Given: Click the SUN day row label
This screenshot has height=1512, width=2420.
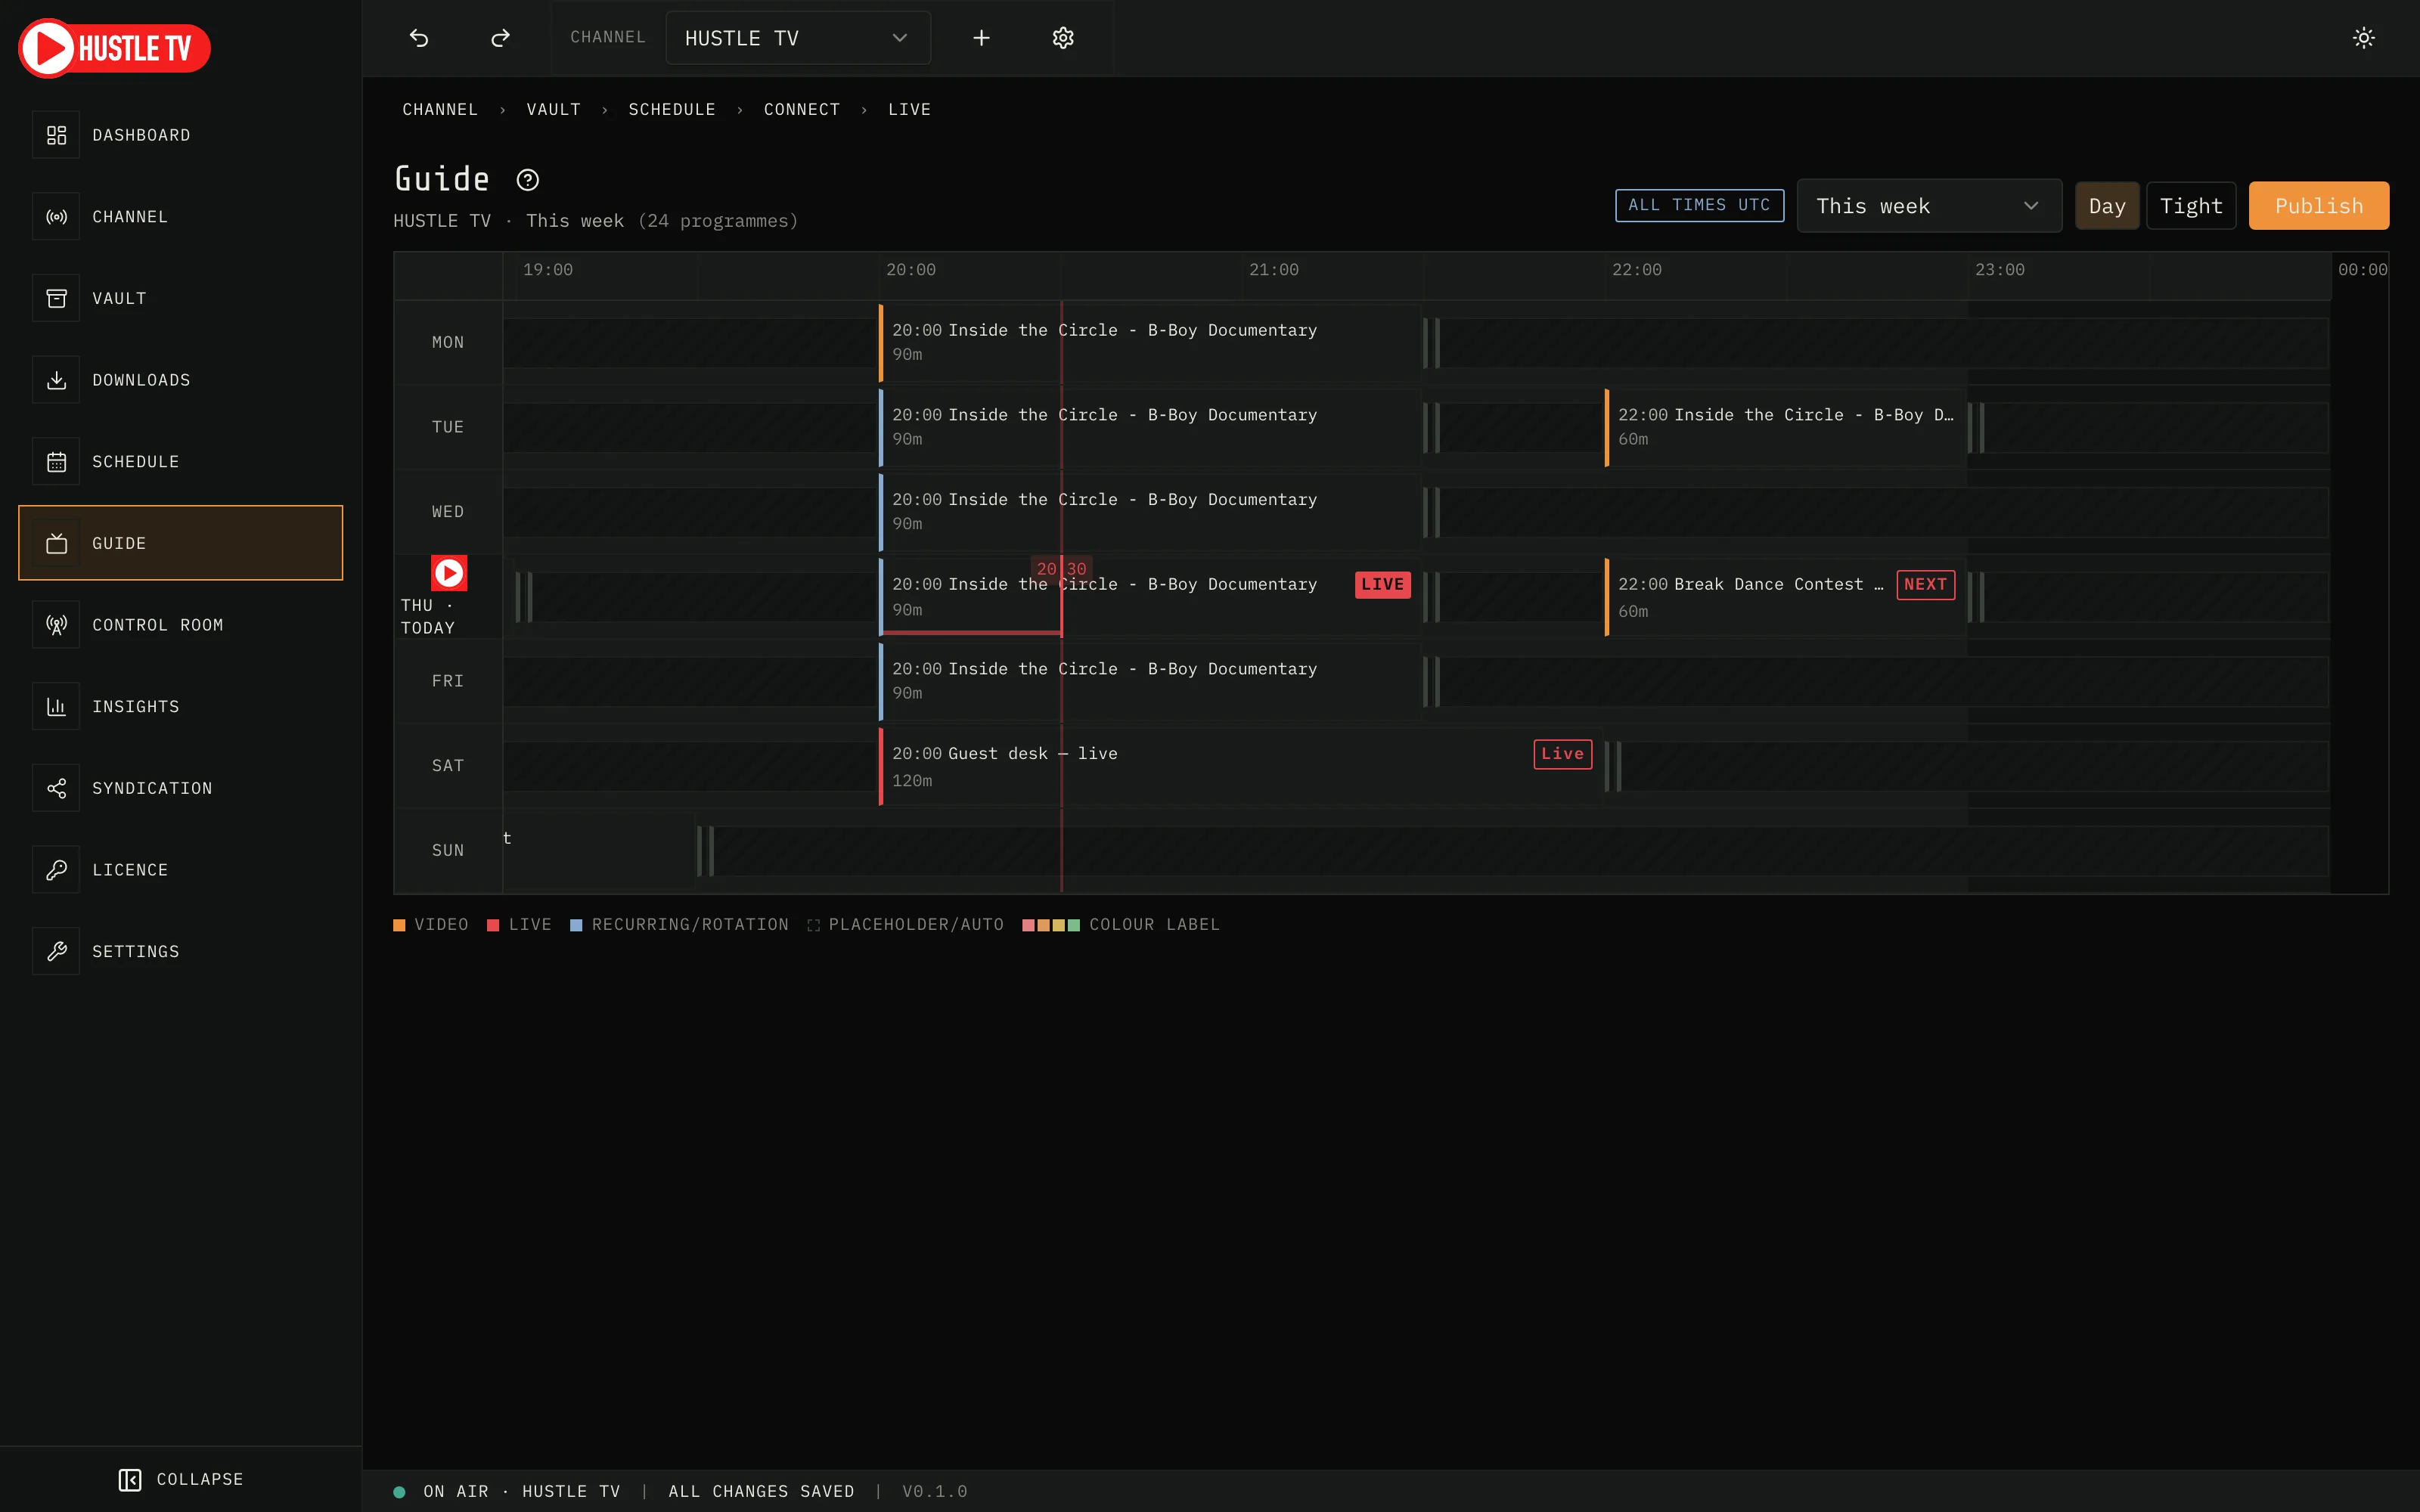Looking at the screenshot, I should coord(448,851).
